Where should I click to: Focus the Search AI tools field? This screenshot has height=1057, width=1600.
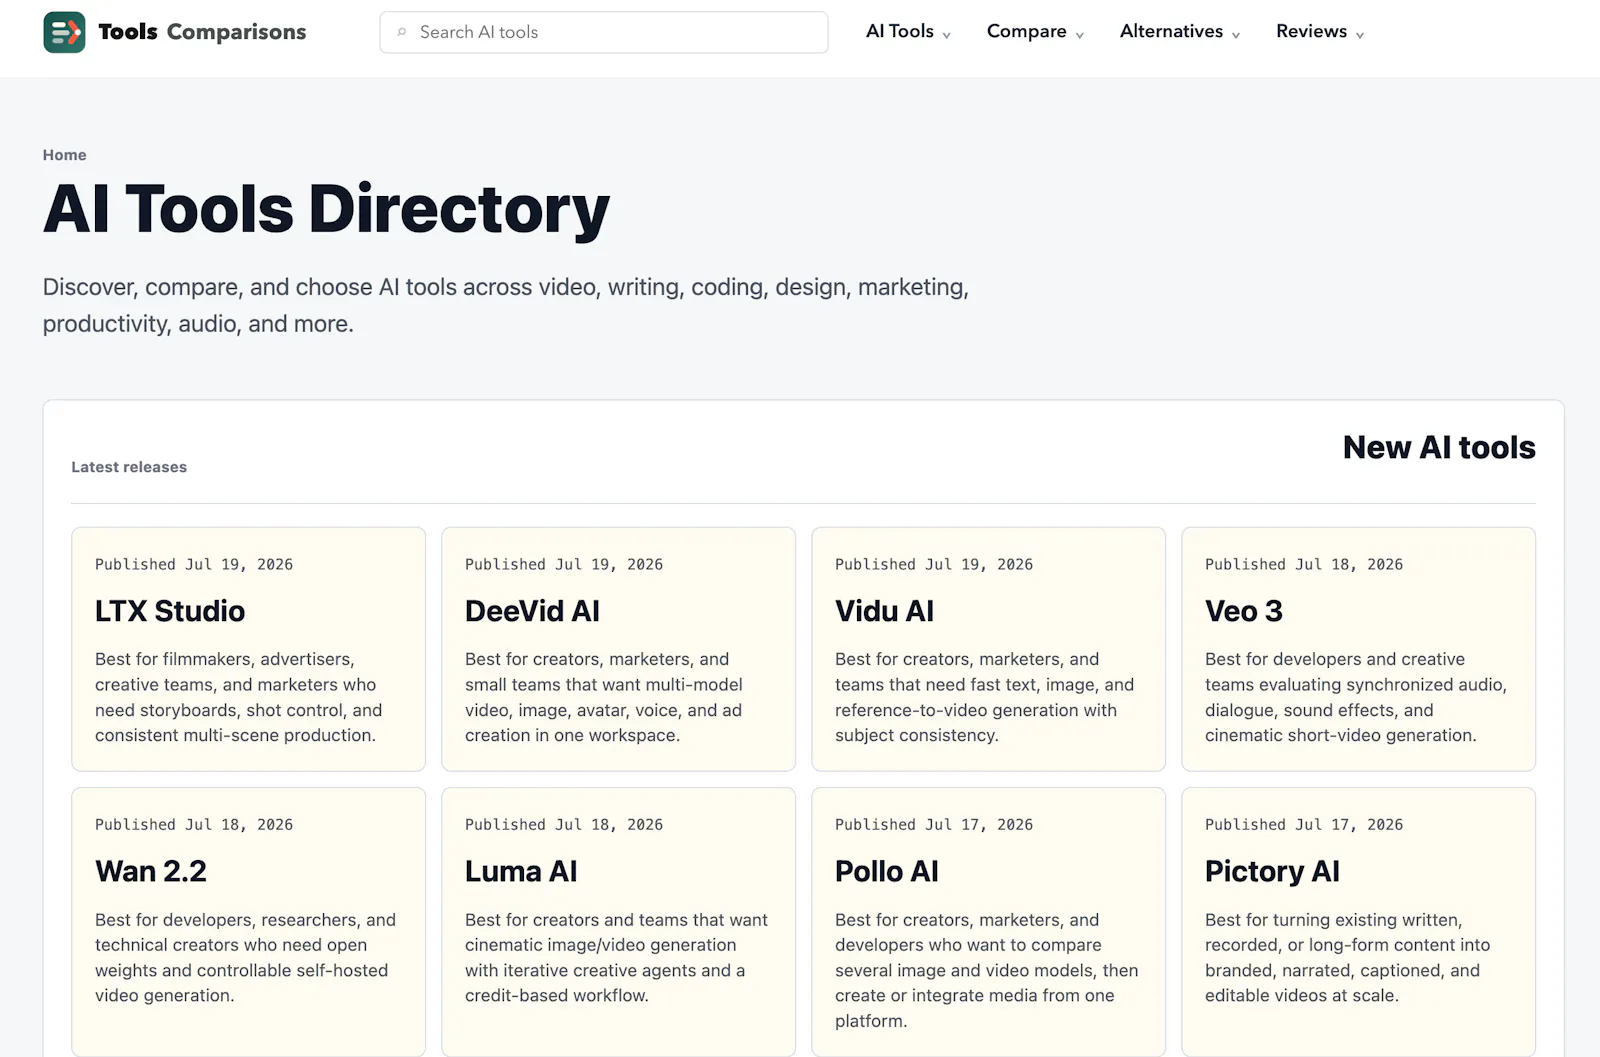(604, 32)
